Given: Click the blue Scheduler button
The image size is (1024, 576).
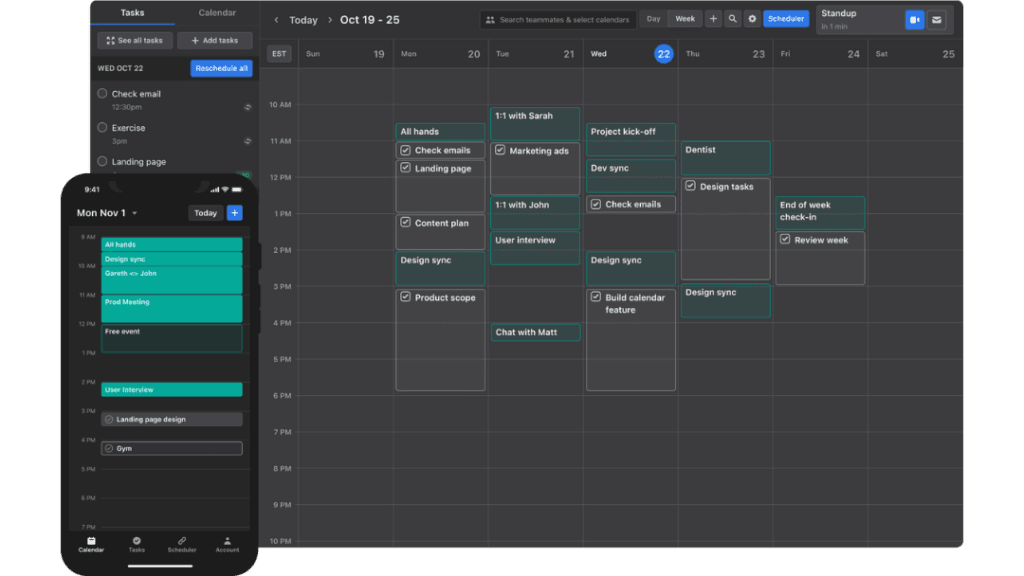Looking at the screenshot, I should [x=786, y=19].
